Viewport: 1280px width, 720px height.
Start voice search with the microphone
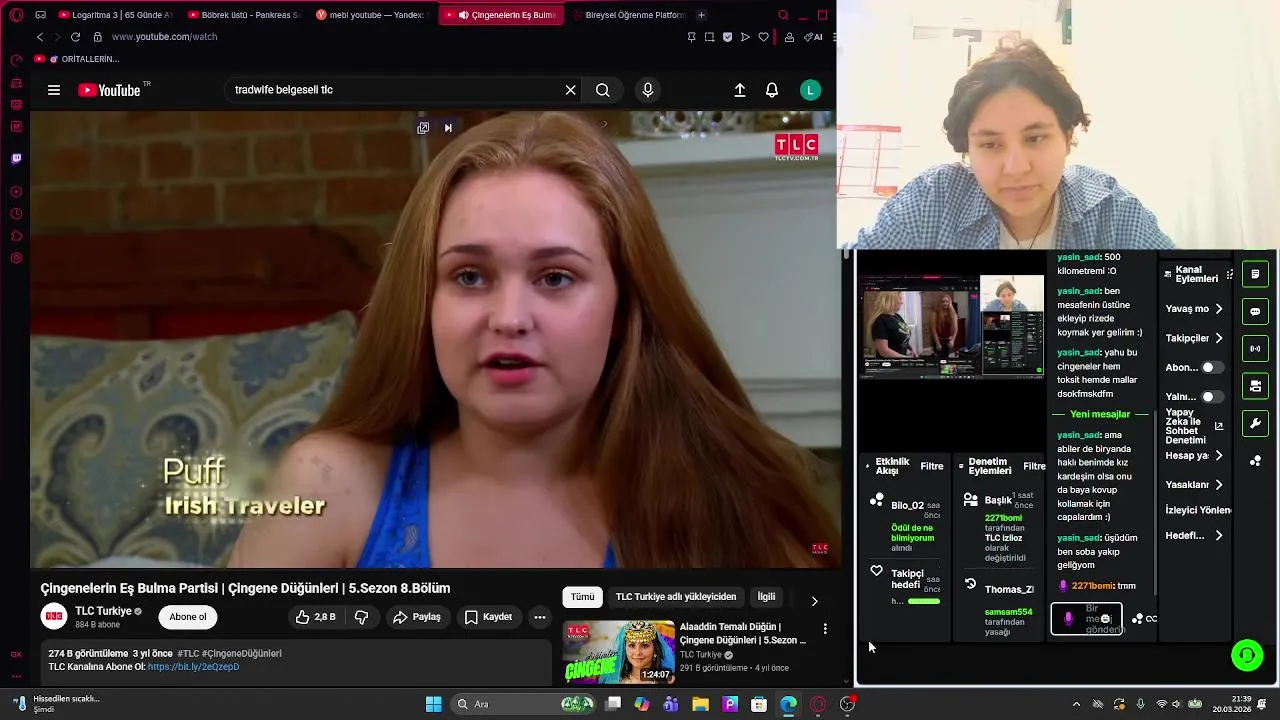648,90
